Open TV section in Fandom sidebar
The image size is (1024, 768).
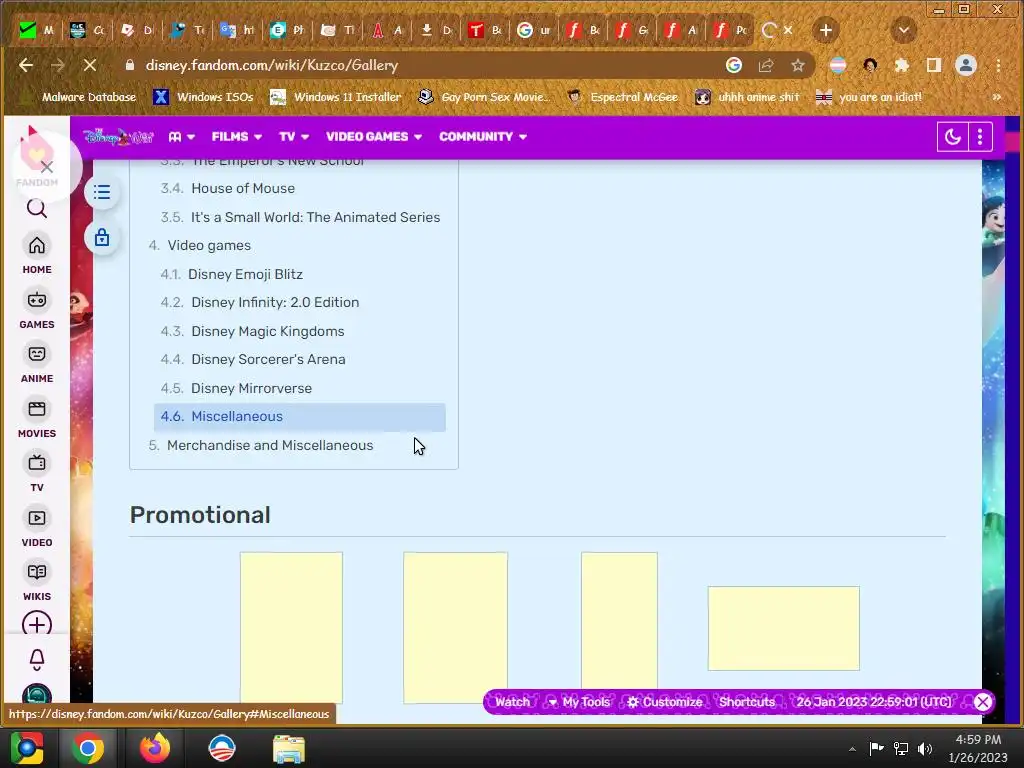(37, 473)
